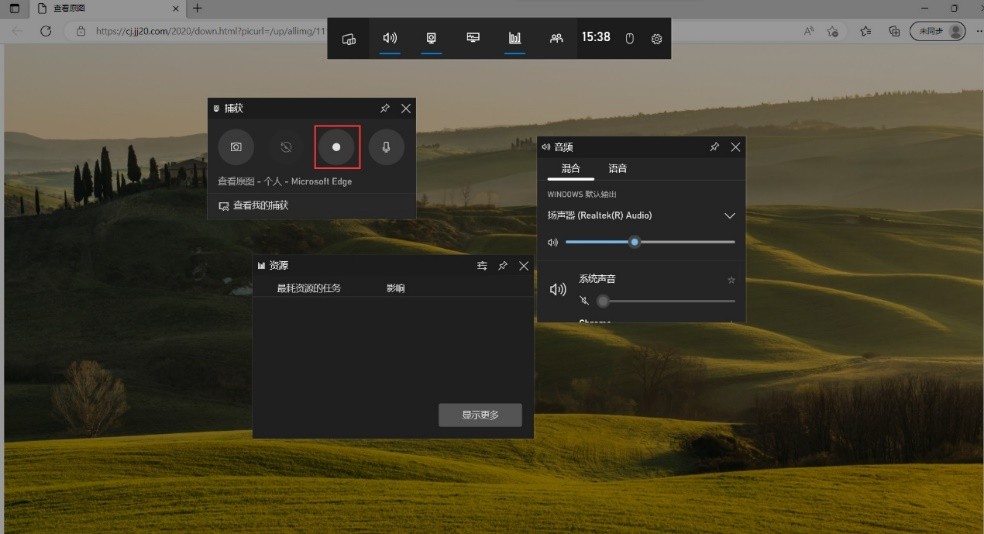The image size is (984, 534).
Task: Pin the Capture widget
Action: click(385, 109)
